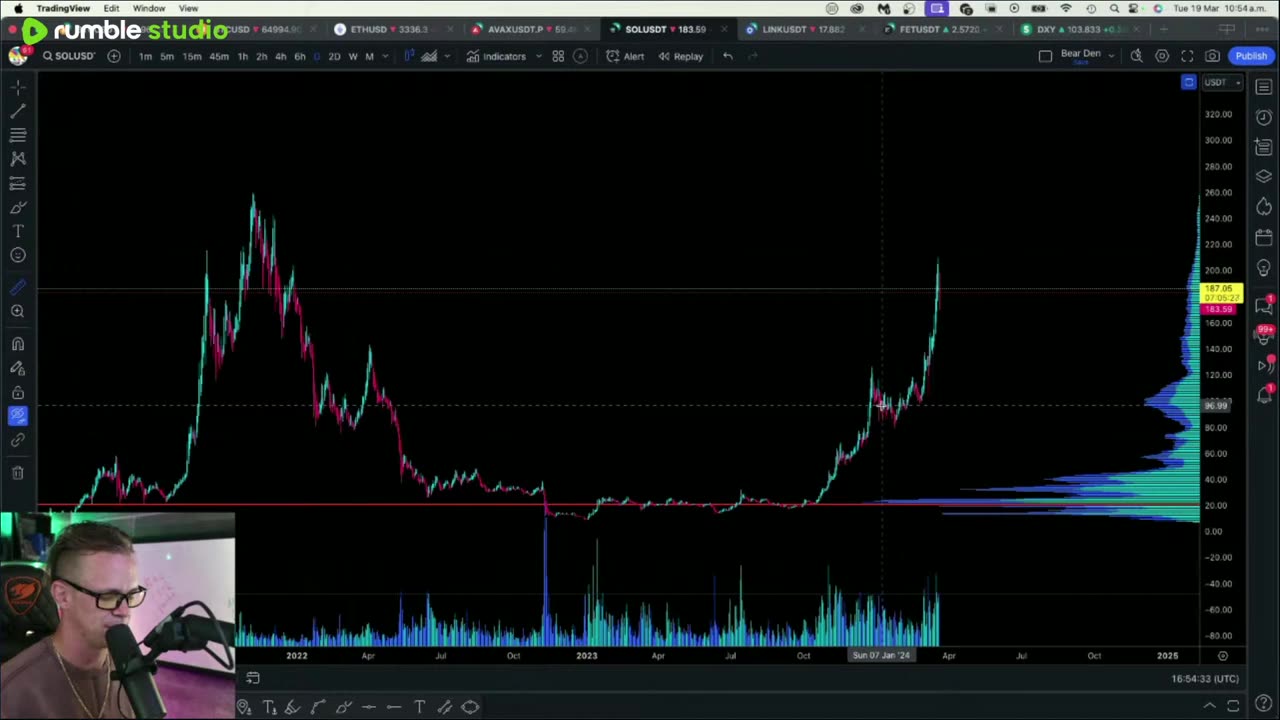This screenshot has height=720, width=1280.
Task: Take a chart snapshot with camera icon
Action: (x=1212, y=56)
